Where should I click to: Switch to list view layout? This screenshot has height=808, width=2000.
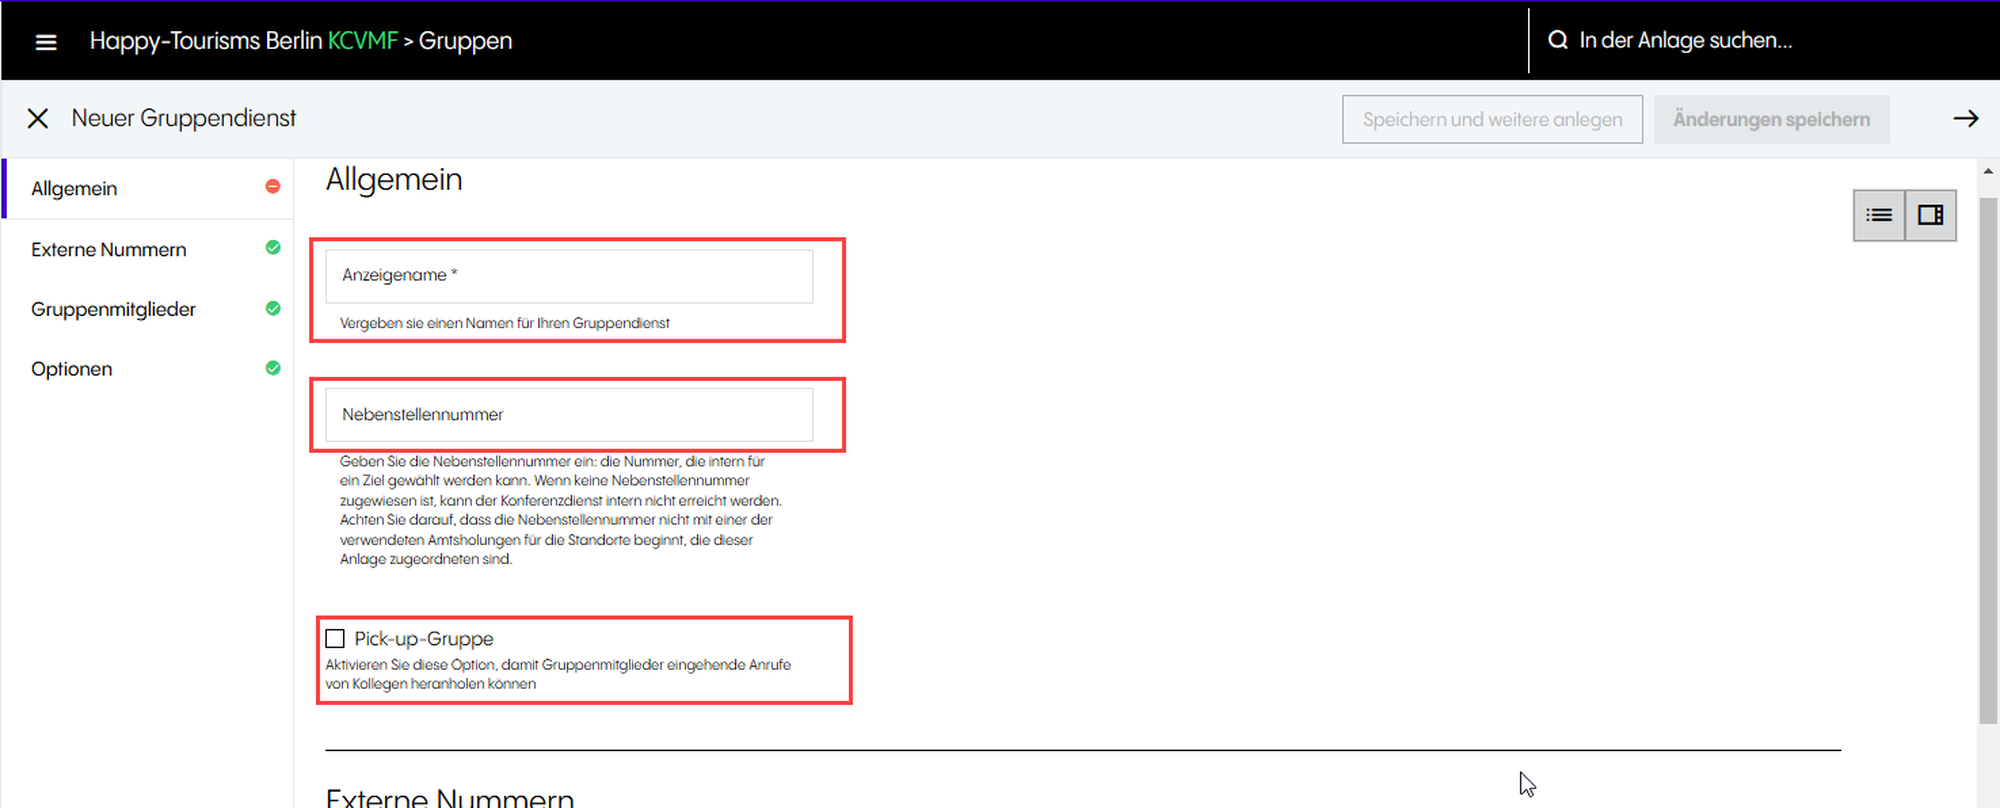pyautogui.click(x=1878, y=215)
